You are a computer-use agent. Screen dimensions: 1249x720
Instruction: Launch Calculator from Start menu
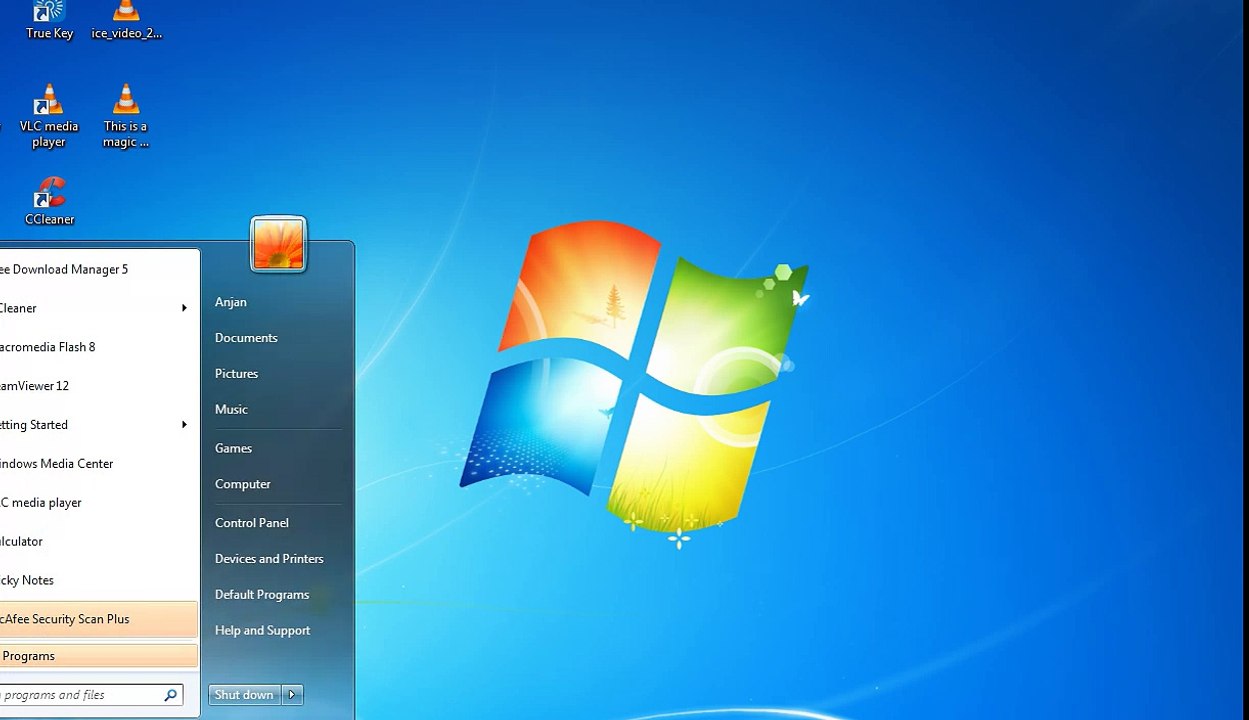99,542
